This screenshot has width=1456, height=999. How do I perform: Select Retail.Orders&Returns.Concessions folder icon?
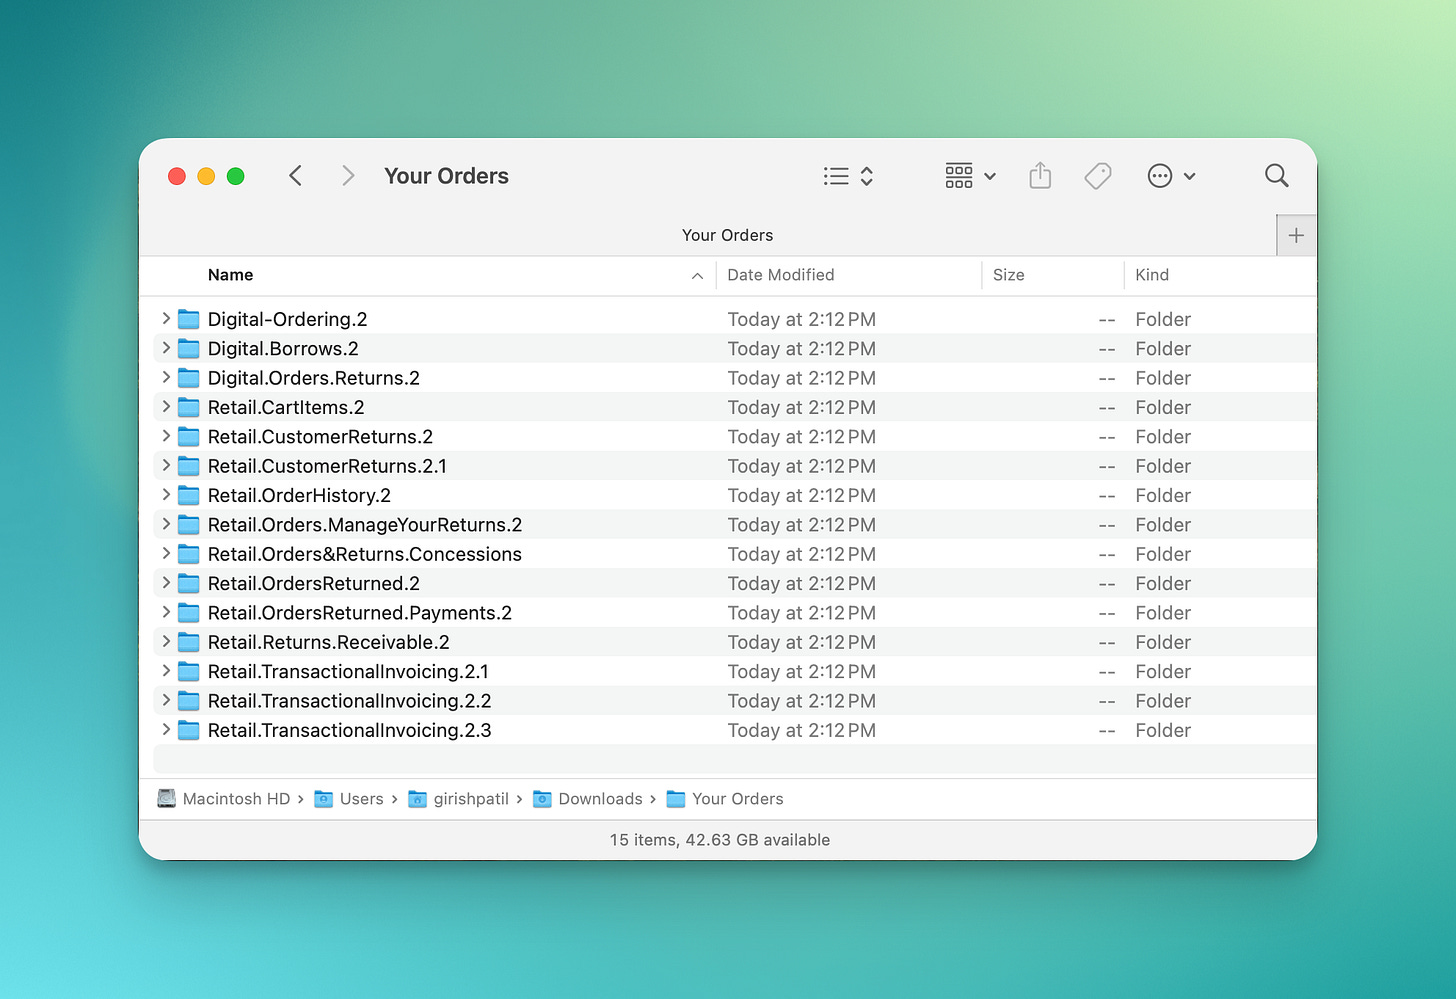189,554
